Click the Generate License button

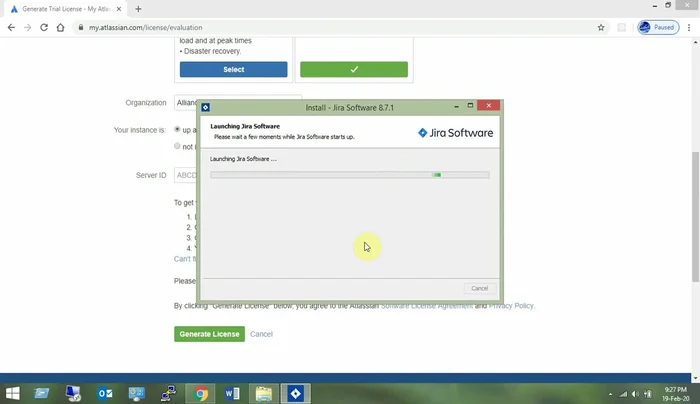pos(209,334)
